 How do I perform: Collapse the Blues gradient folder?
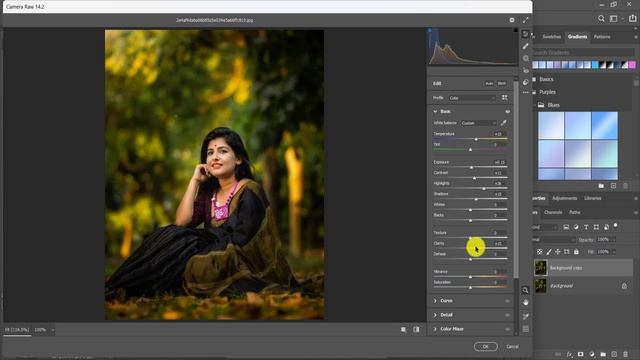click(x=534, y=105)
